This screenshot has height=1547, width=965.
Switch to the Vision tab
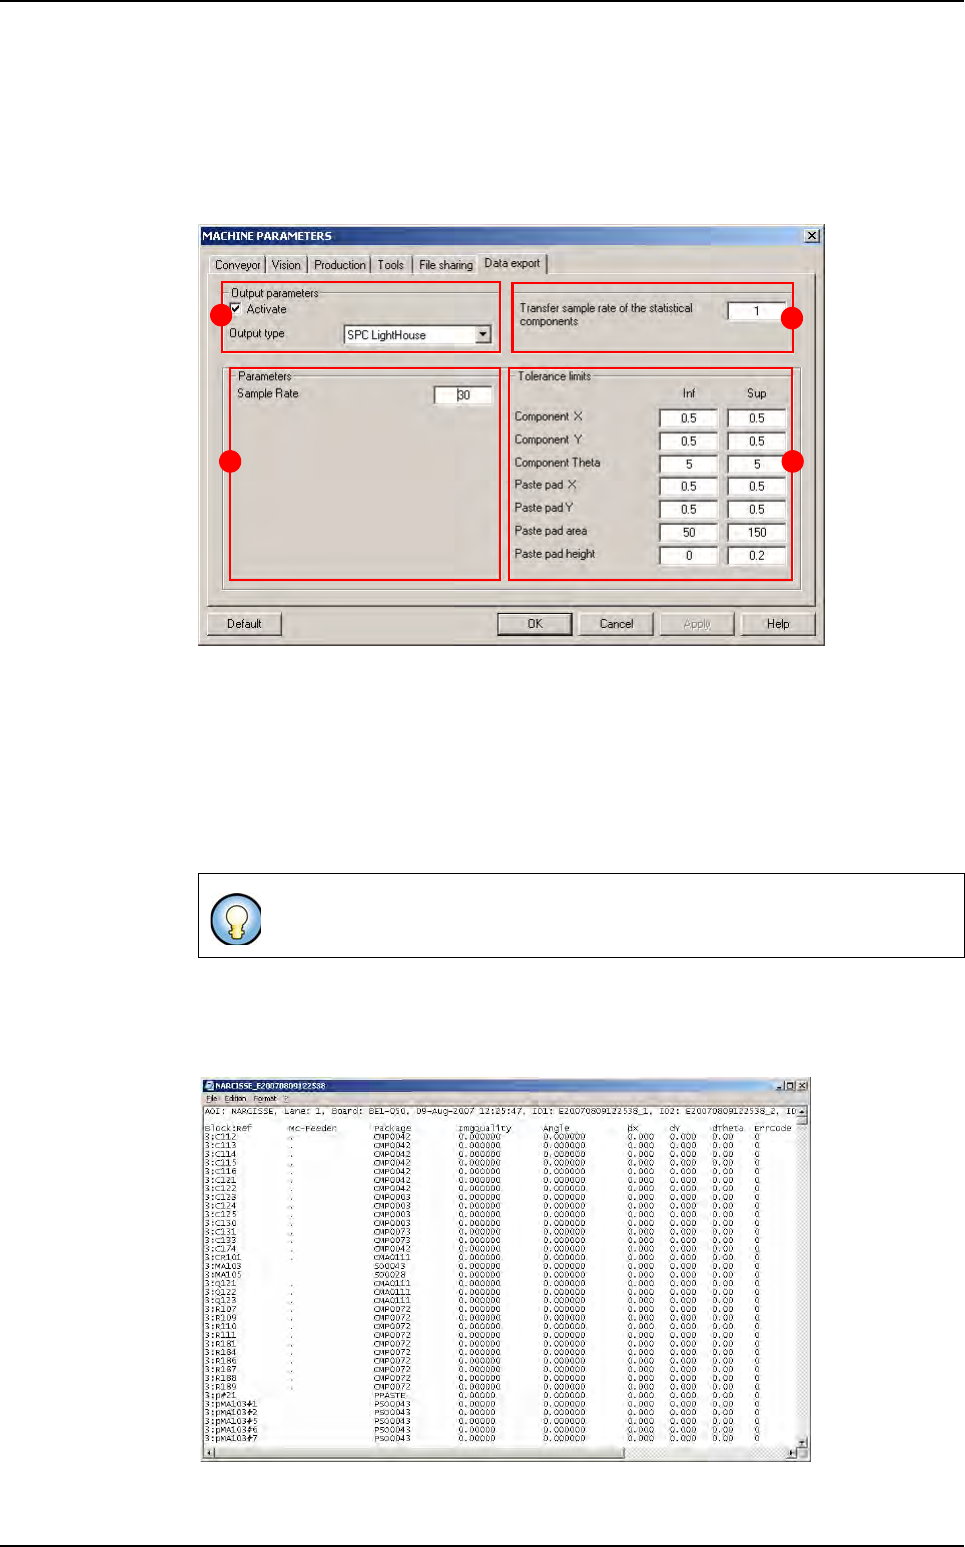click(286, 265)
